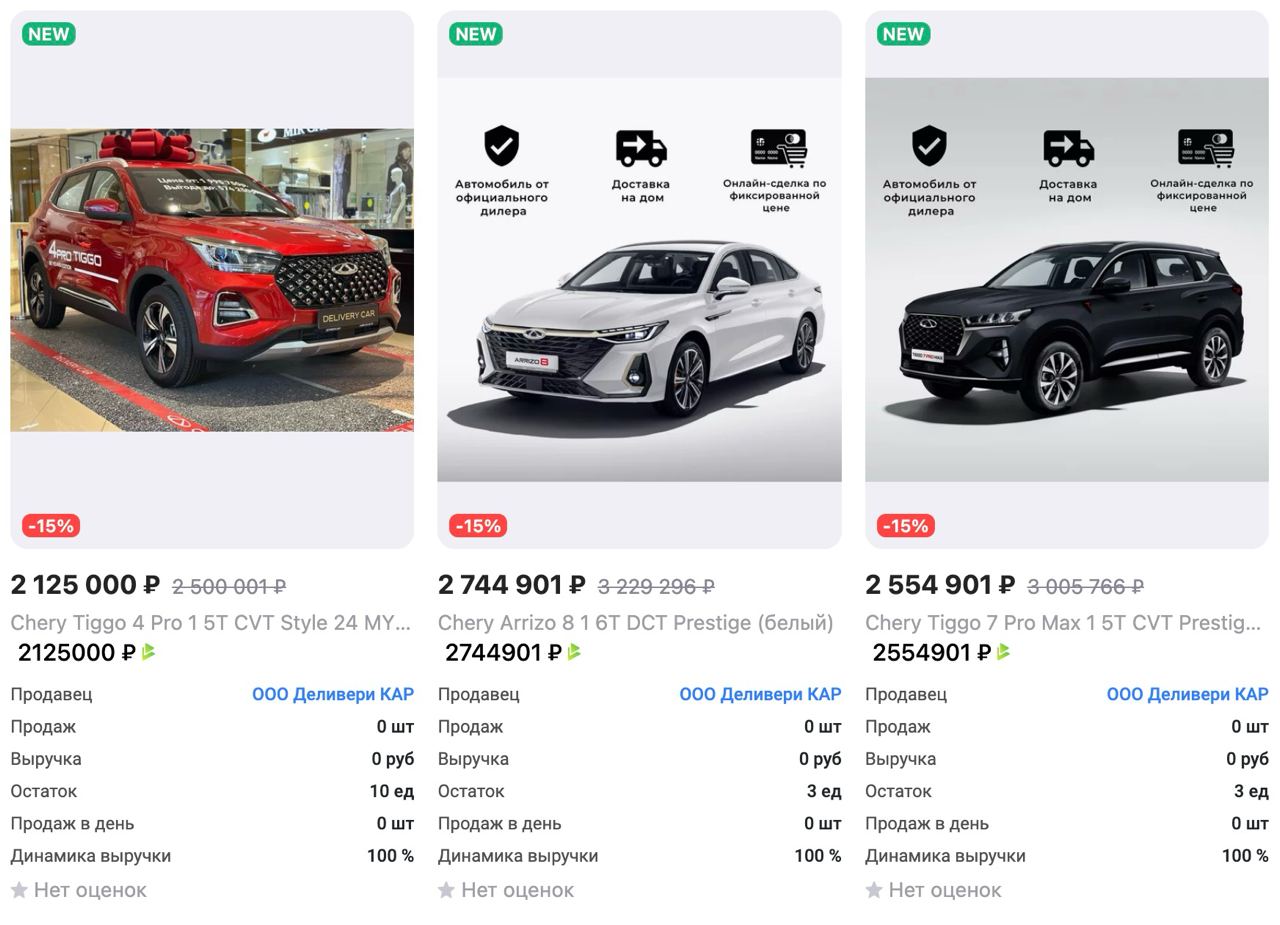
Task: Click the rating star under Arrizo 8
Action: (446, 890)
